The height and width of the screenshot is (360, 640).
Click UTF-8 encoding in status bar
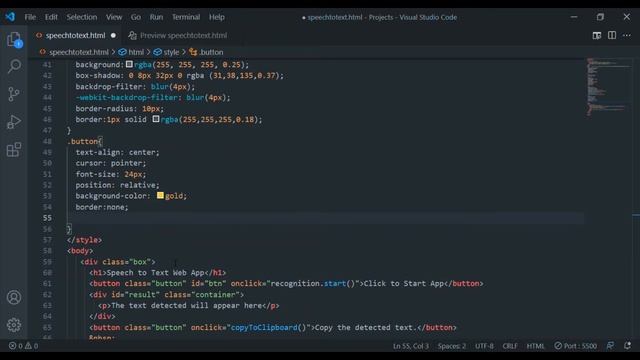[484, 346]
